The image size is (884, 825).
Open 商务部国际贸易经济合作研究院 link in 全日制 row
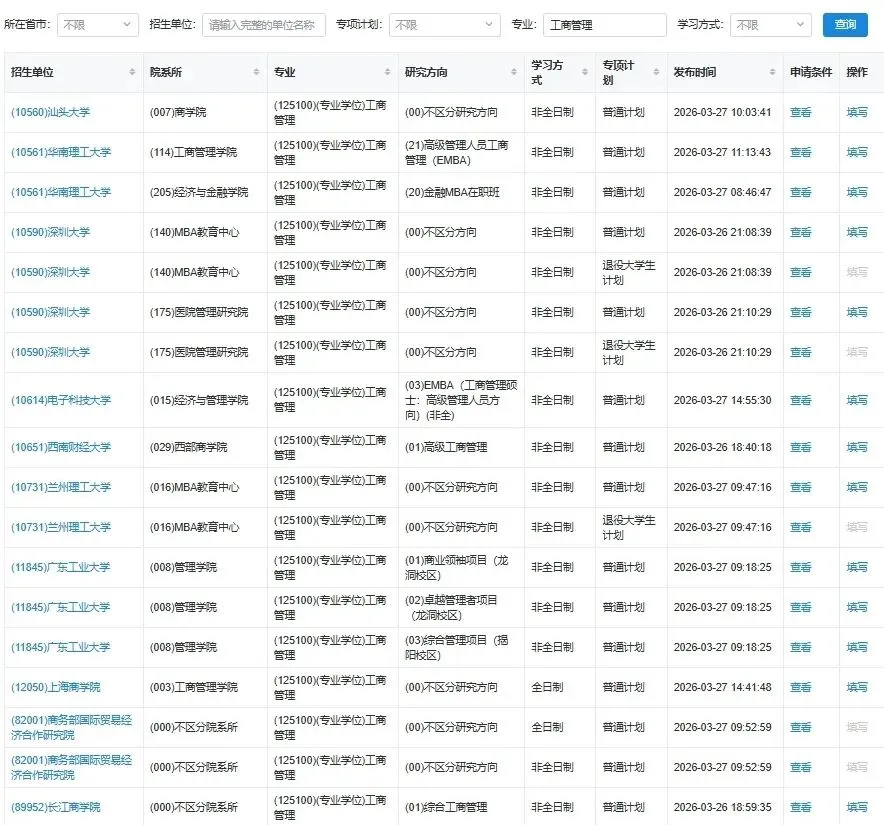tap(72, 727)
